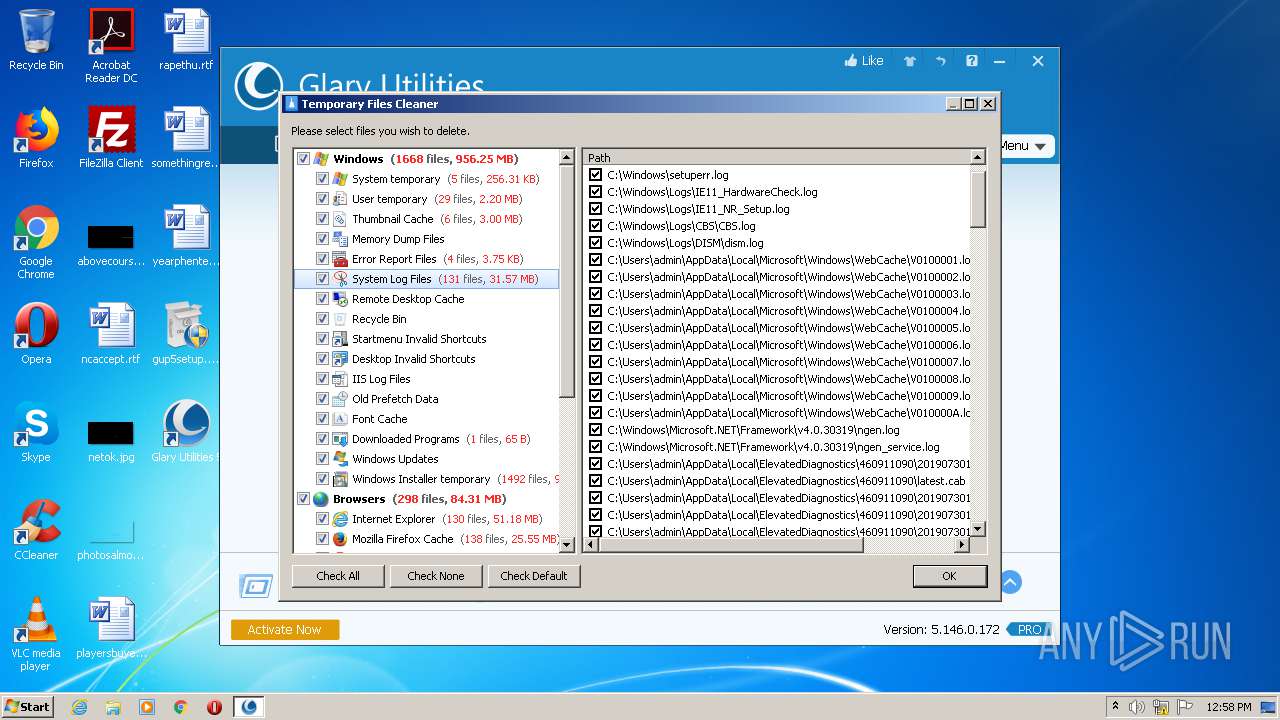Uncheck the System temporary checkbox
The height and width of the screenshot is (720, 1280).
coord(322,179)
